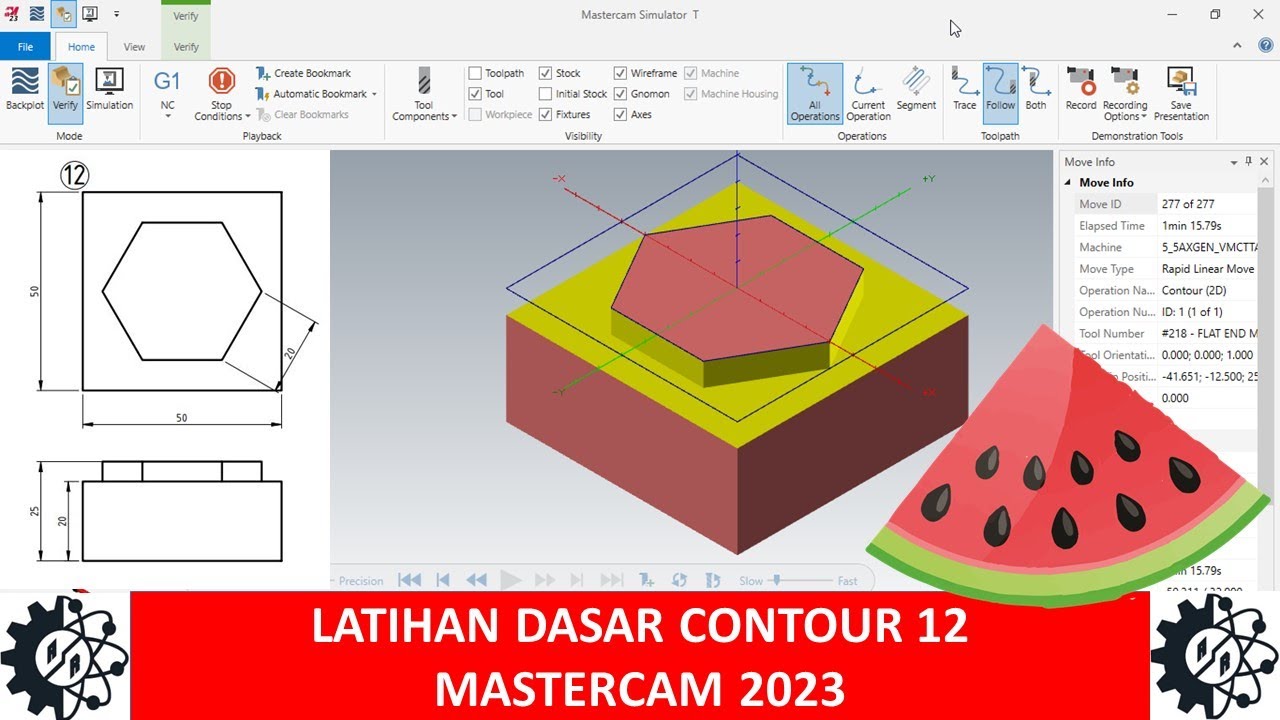Choose Both toolpath mode

coord(1036,88)
